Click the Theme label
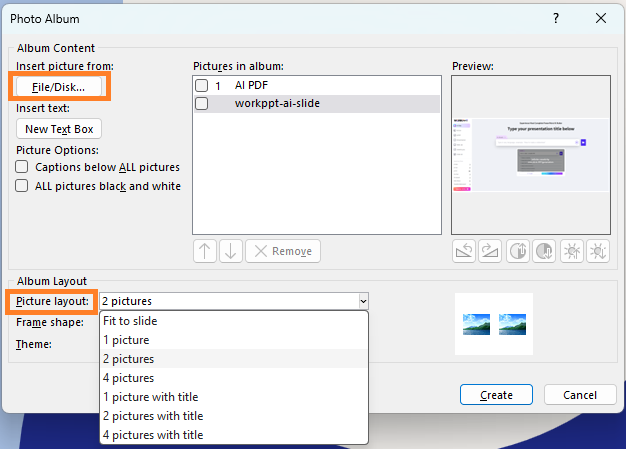This screenshot has width=626, height=449. coord(34,344)
